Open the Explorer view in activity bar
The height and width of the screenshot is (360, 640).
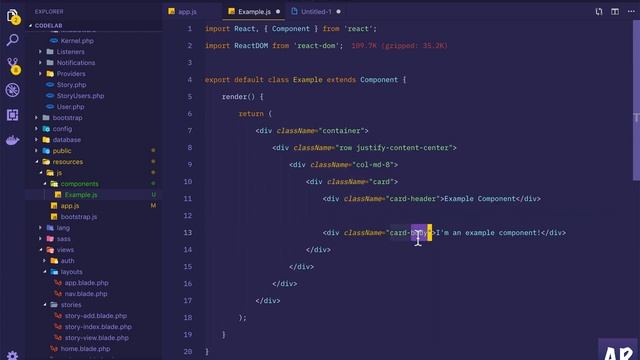click(x=13, y=16)
